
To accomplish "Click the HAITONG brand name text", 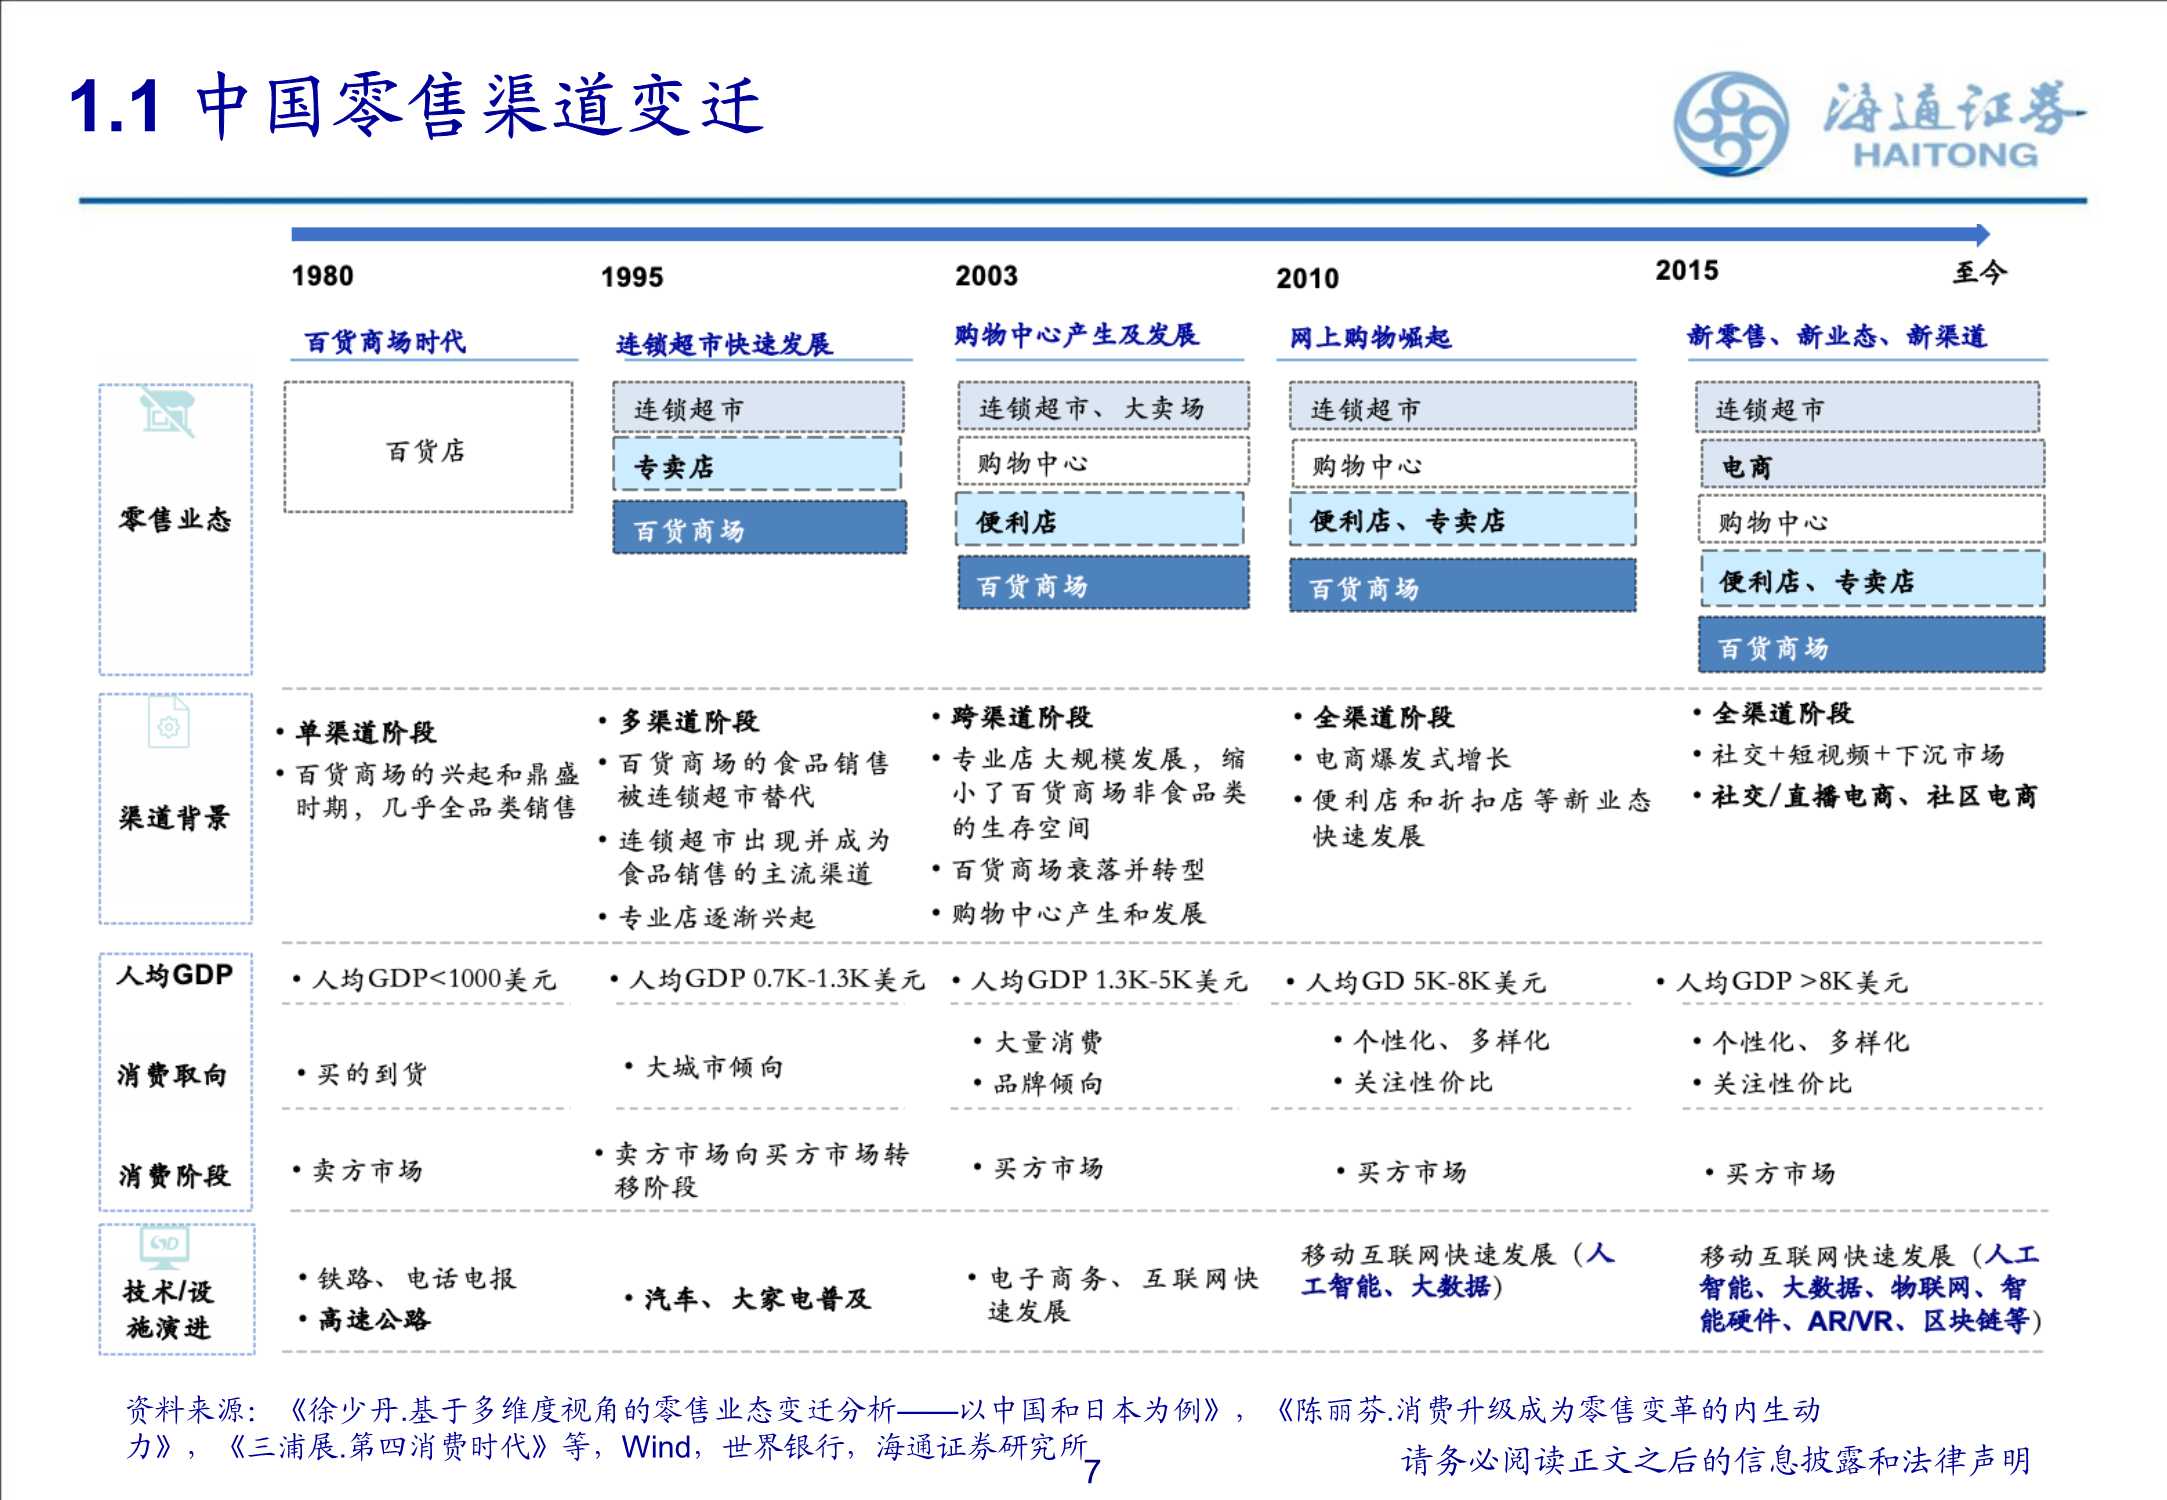I will click(1945, 155).
